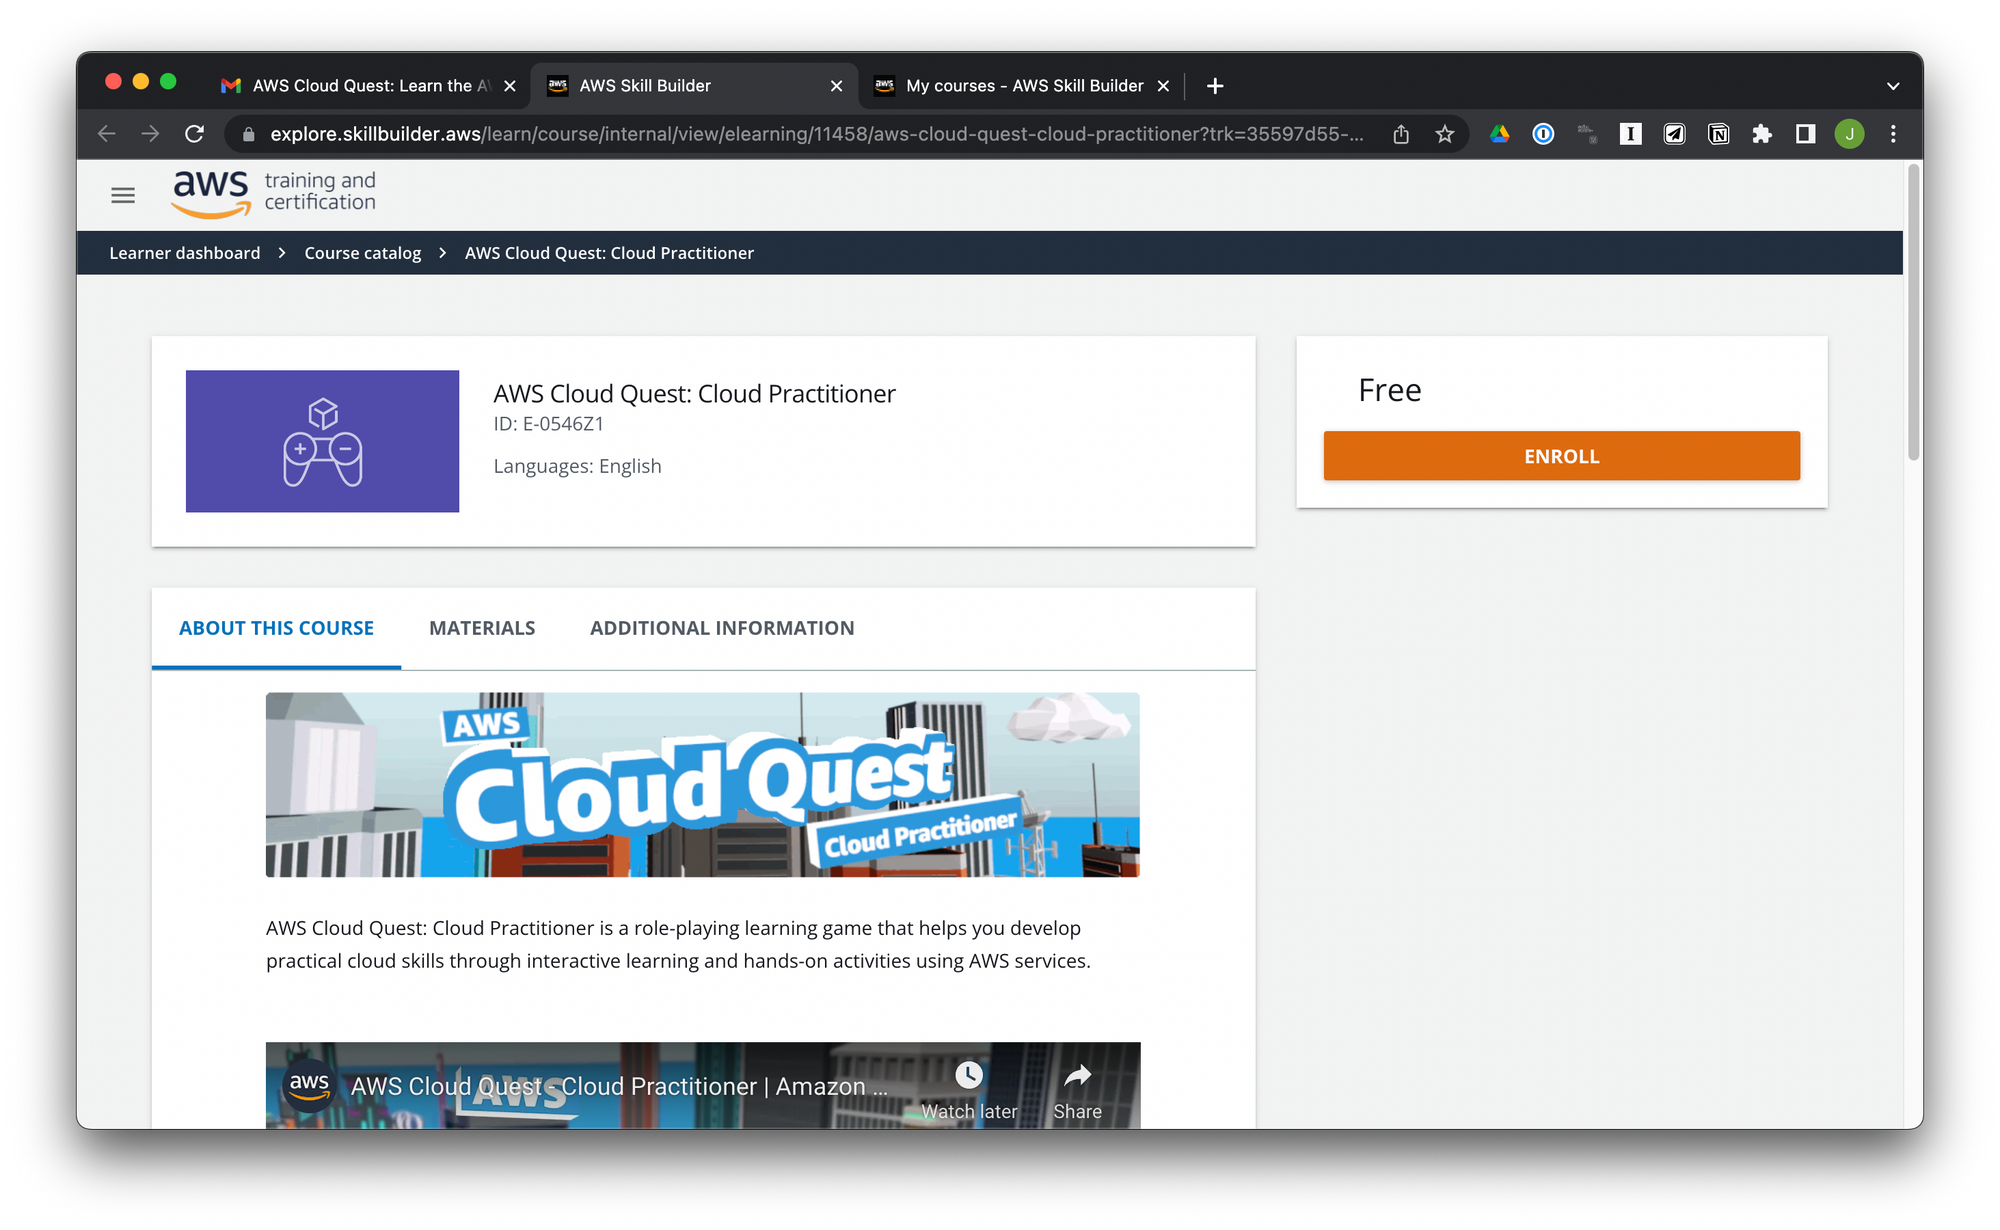Bookmark this page with the star icon
The image size is (2000, 1230).
(x=1445, y=134)
